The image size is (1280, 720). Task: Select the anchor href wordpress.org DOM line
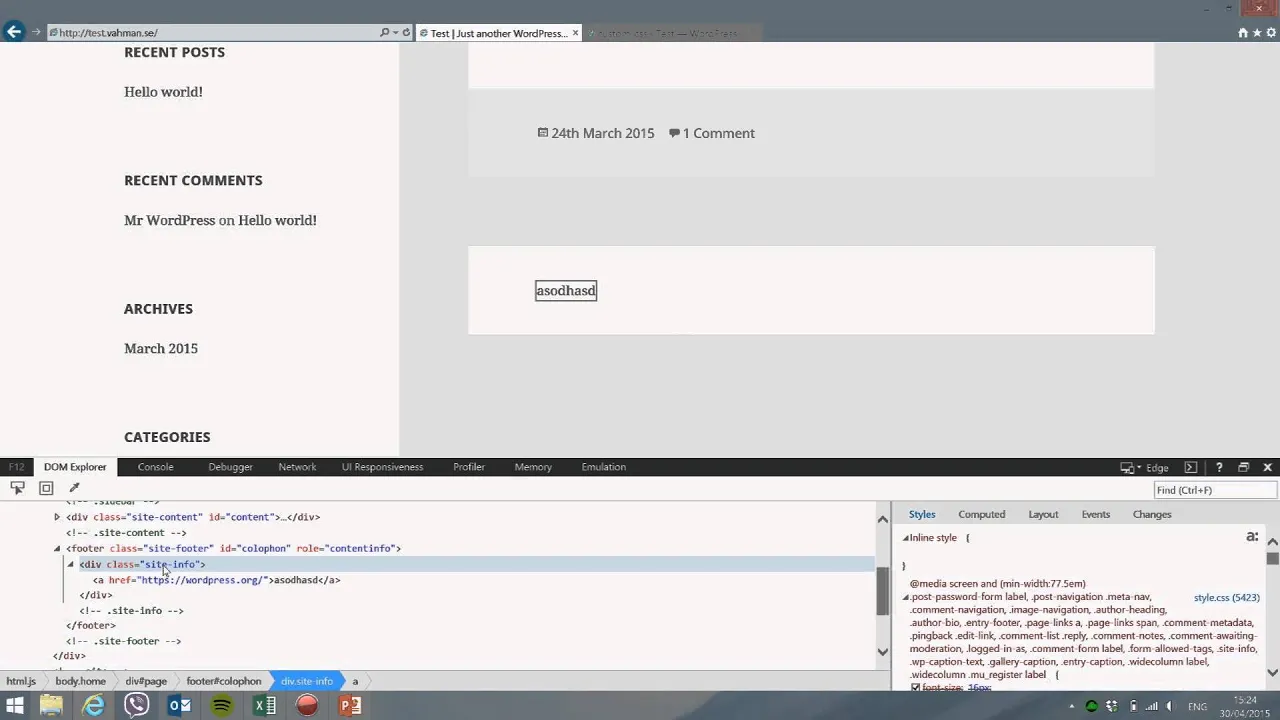tap(217, 580)
